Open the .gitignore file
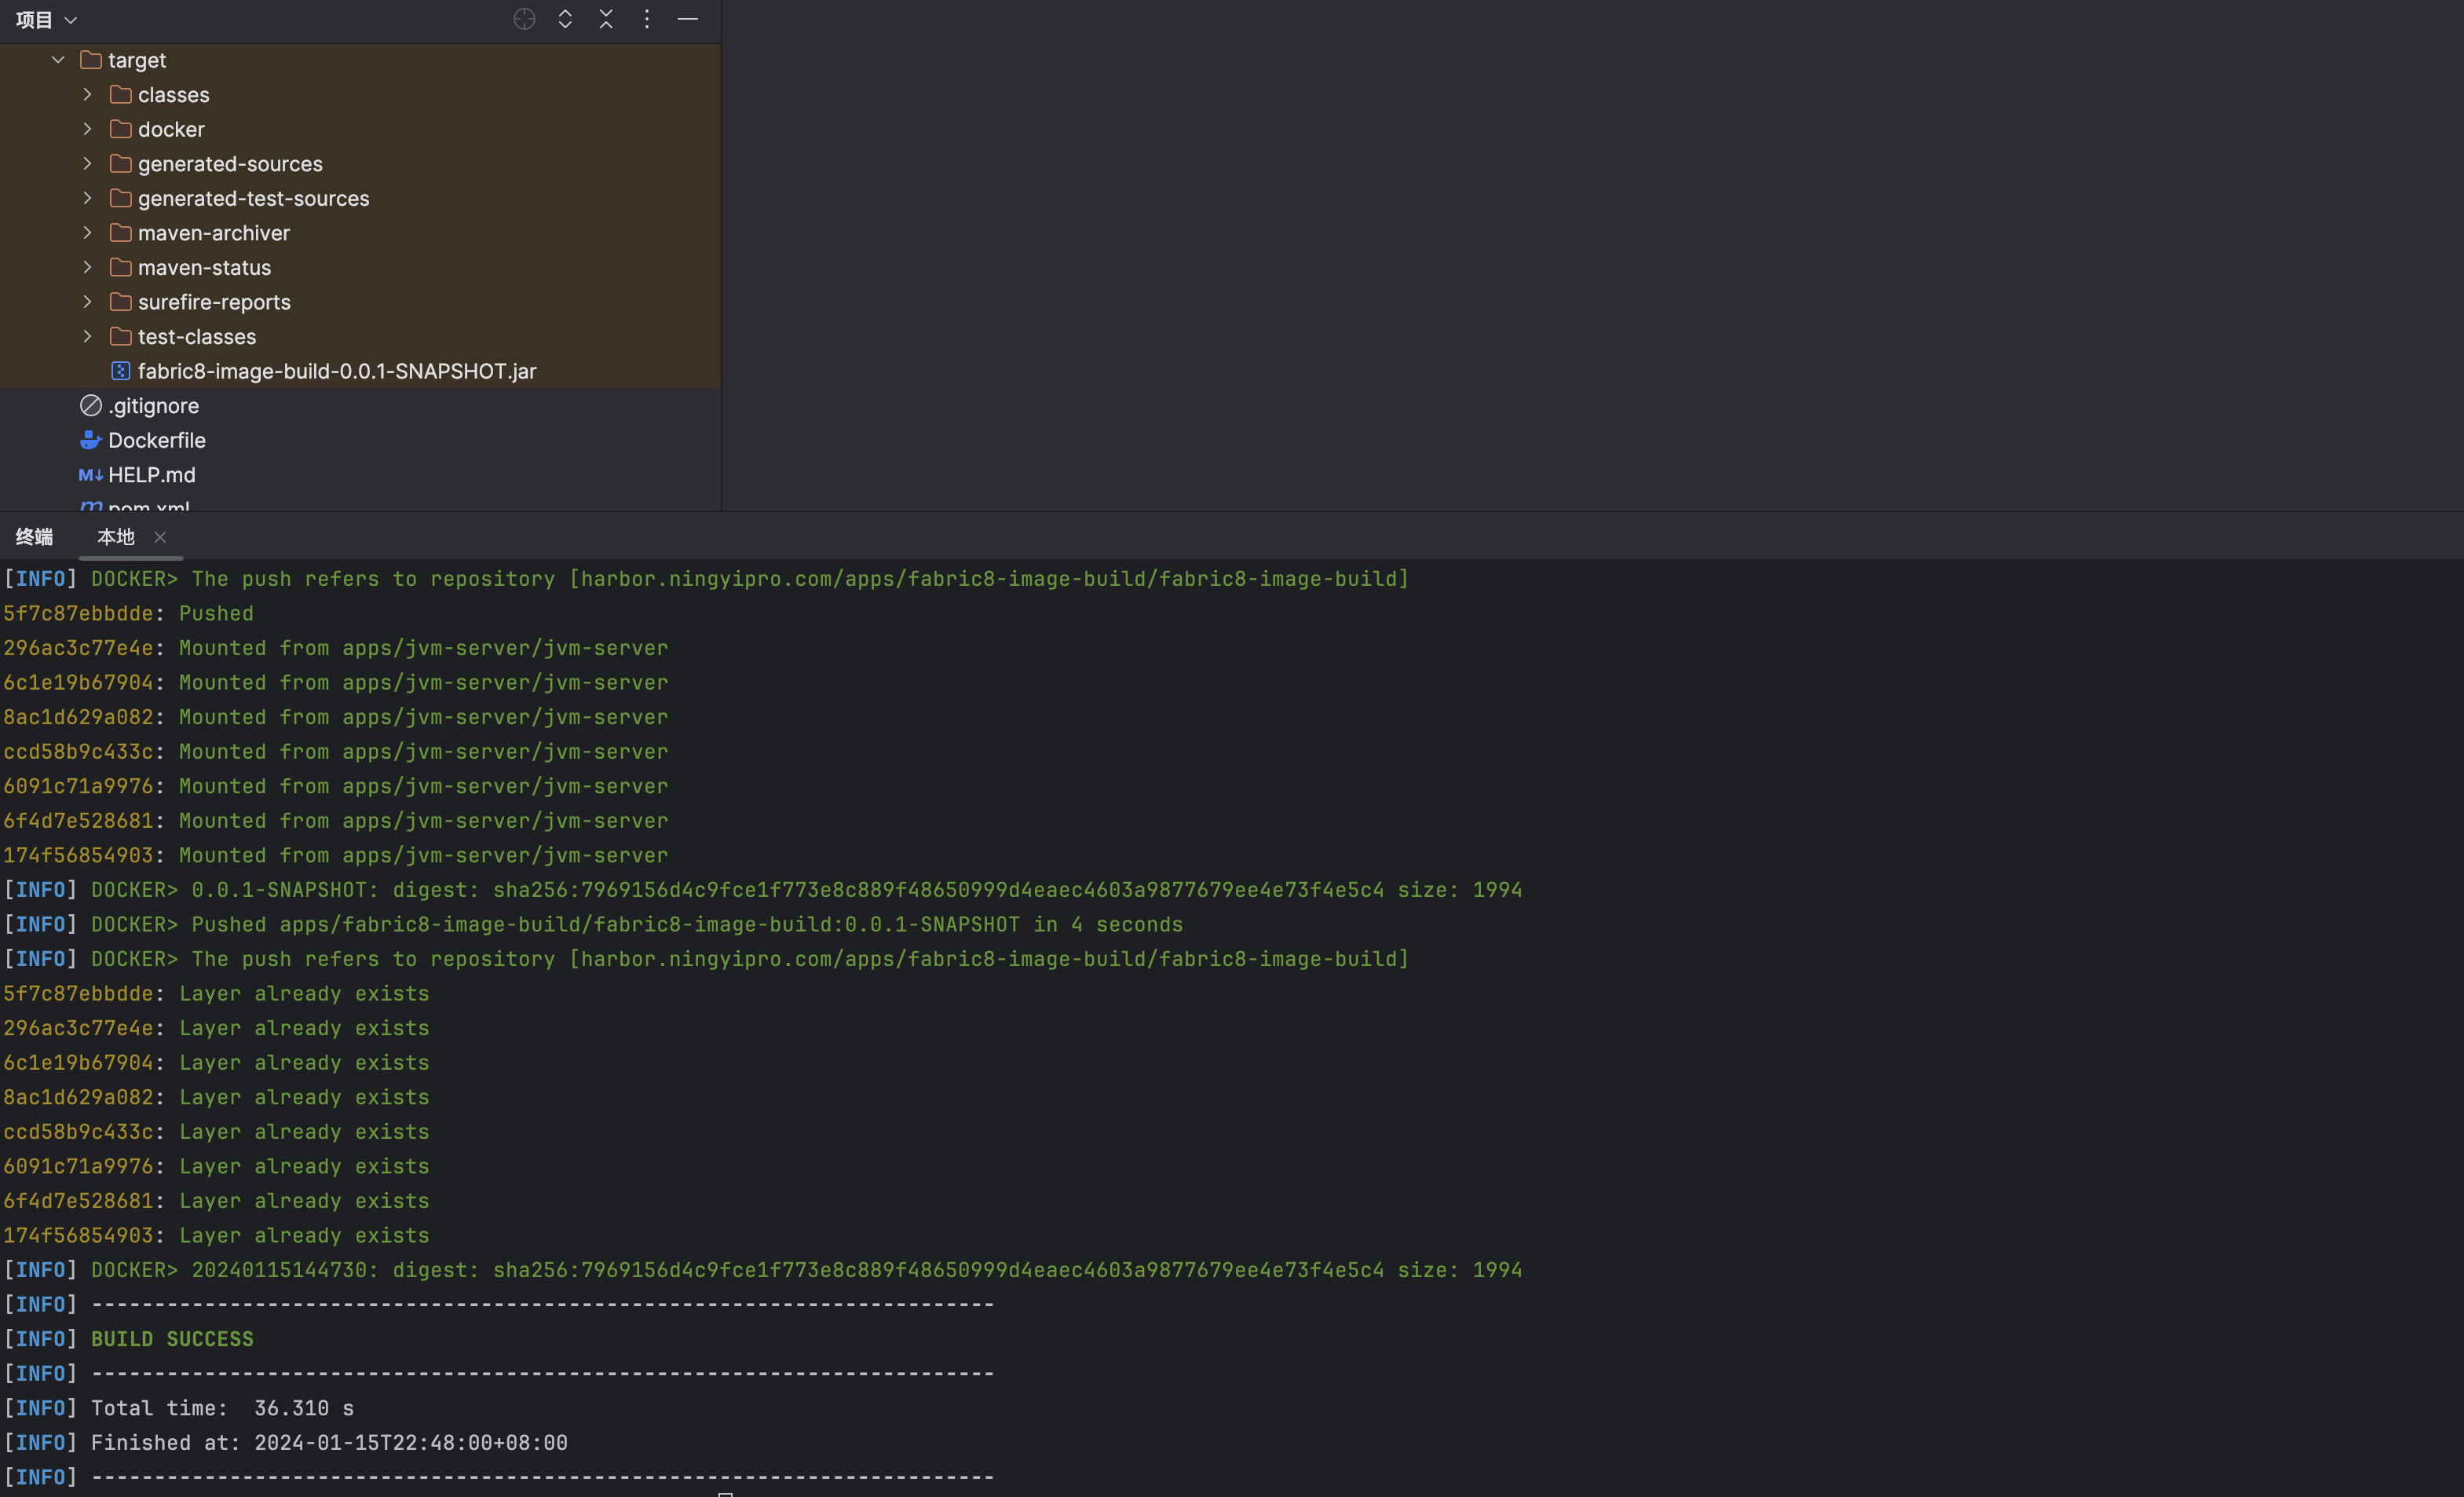Image resolution: width=2464 pixels, height=1497 pixels. point(153,406)
